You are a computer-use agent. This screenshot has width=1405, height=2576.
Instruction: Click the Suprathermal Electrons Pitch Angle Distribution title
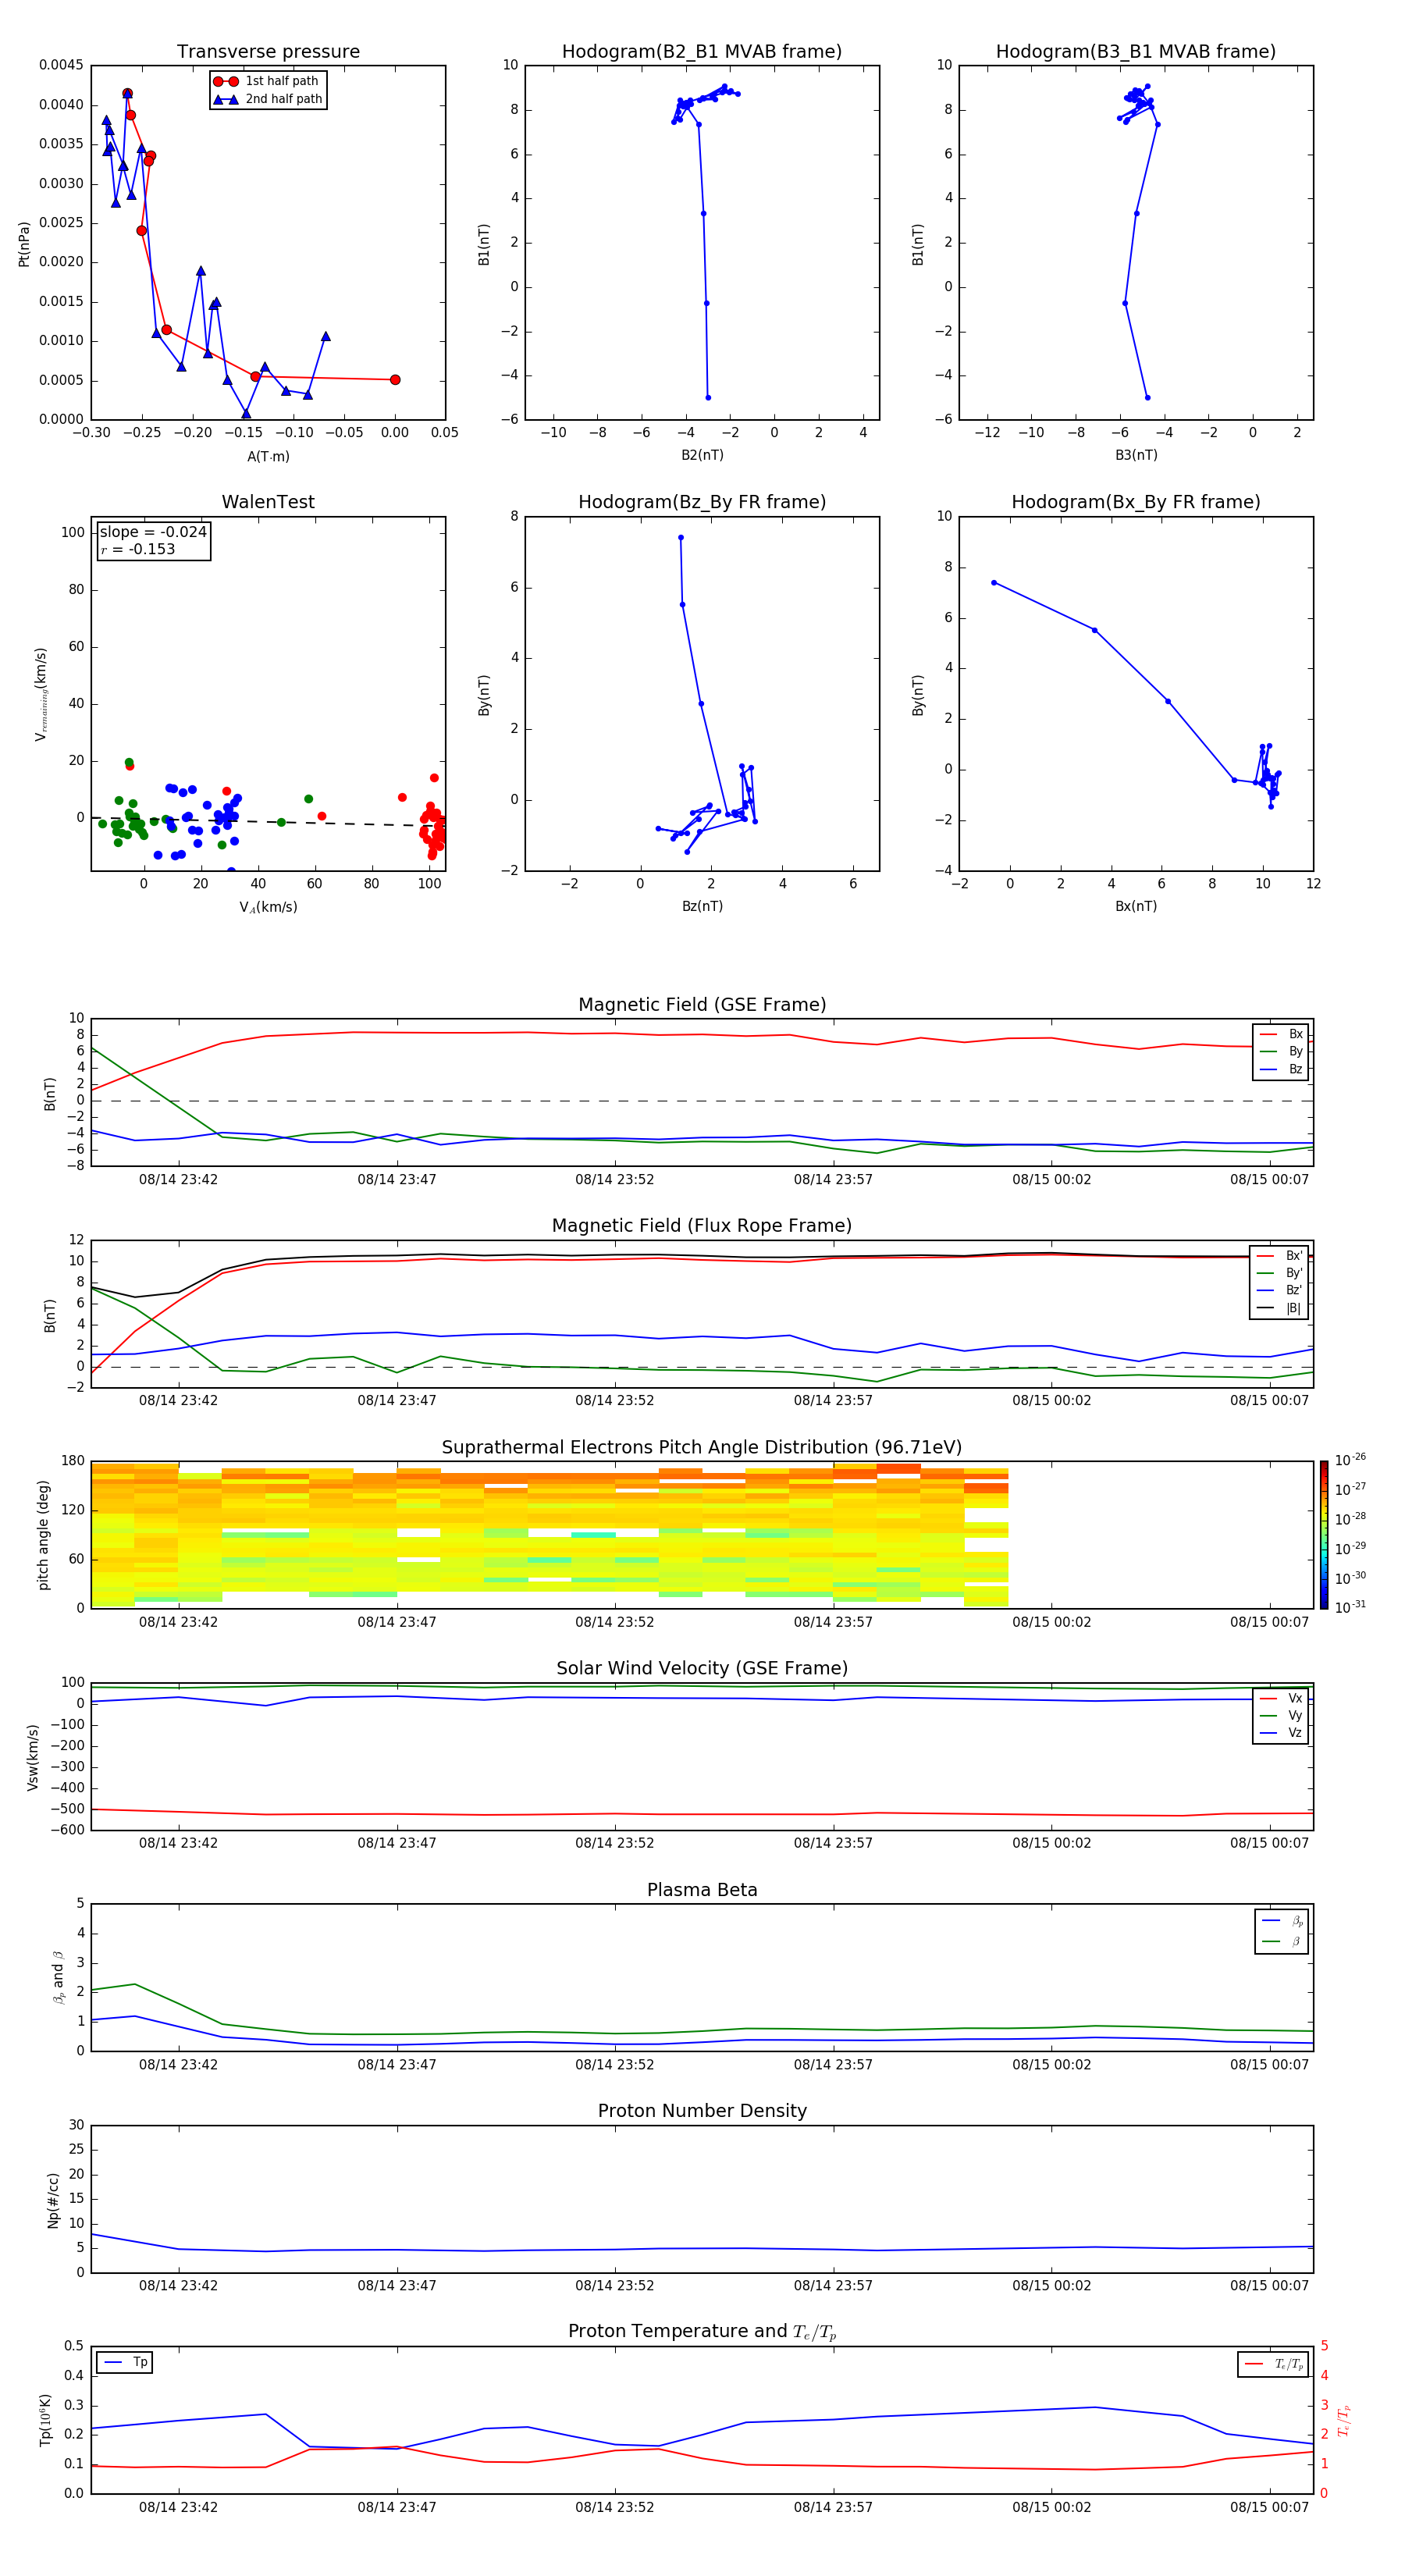click(x=702, y=1448)
